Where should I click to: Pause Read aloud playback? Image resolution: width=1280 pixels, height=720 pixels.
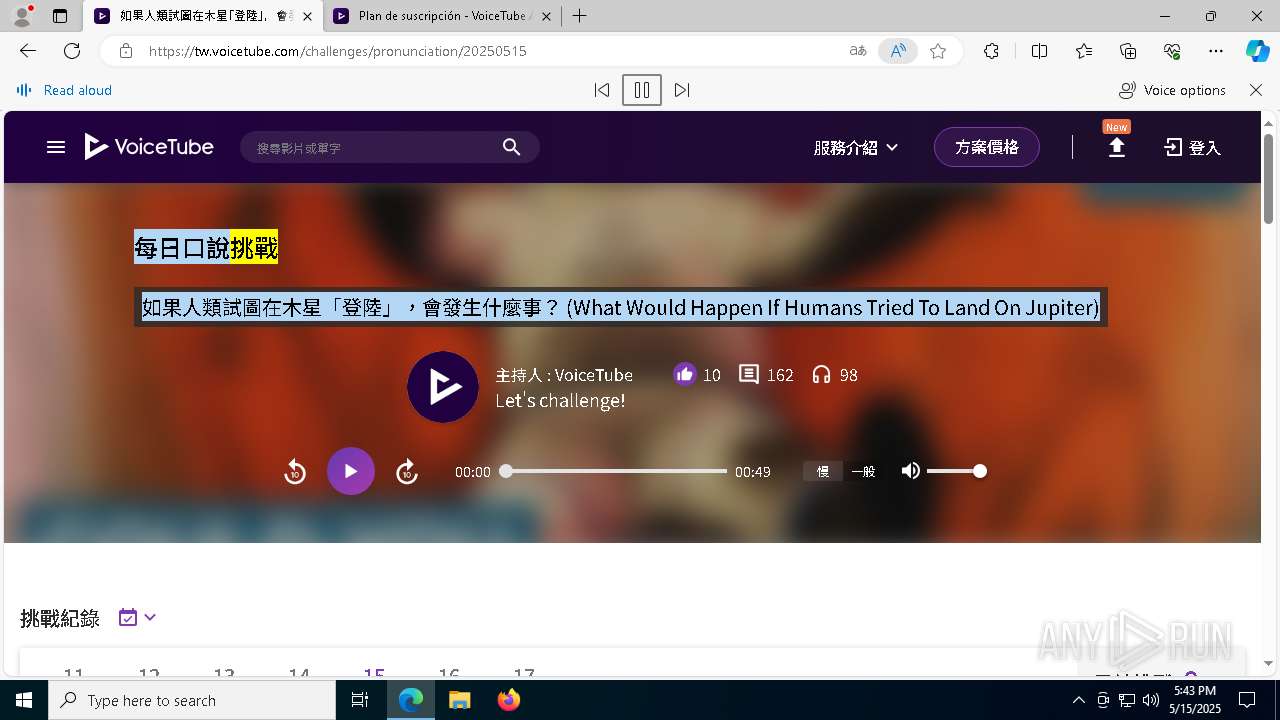coord(642,90)
